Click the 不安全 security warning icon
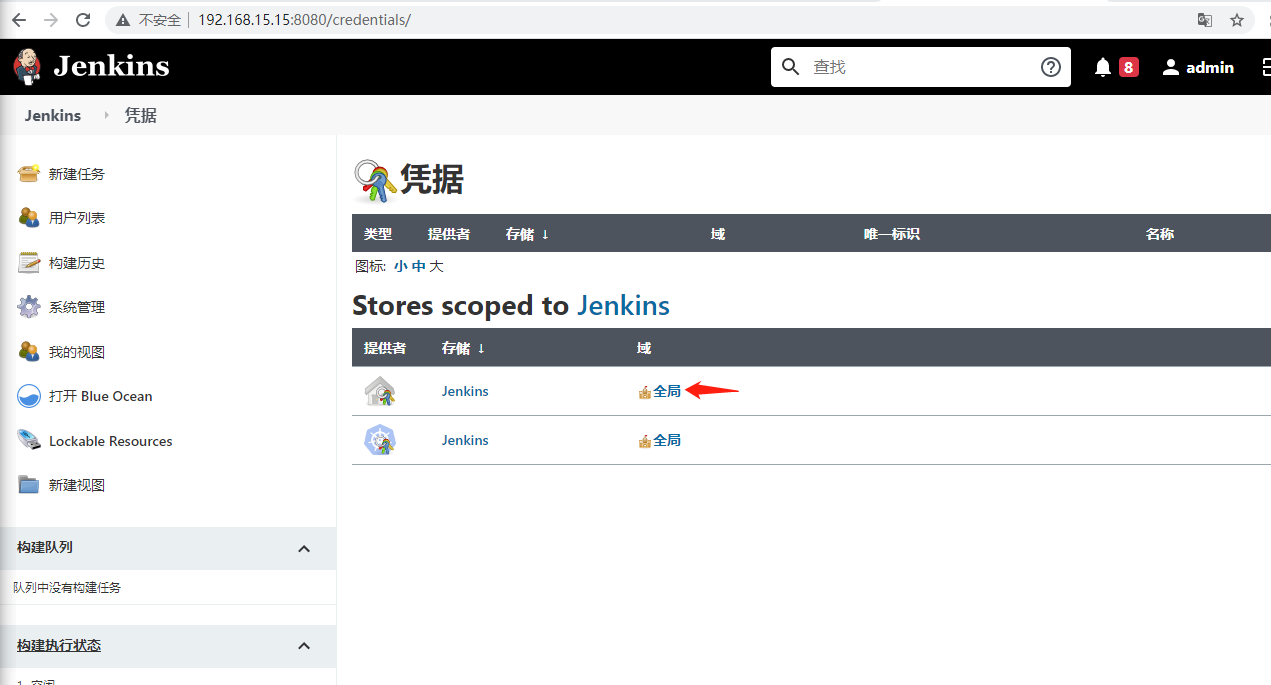1271x685 pixels. 123,20
